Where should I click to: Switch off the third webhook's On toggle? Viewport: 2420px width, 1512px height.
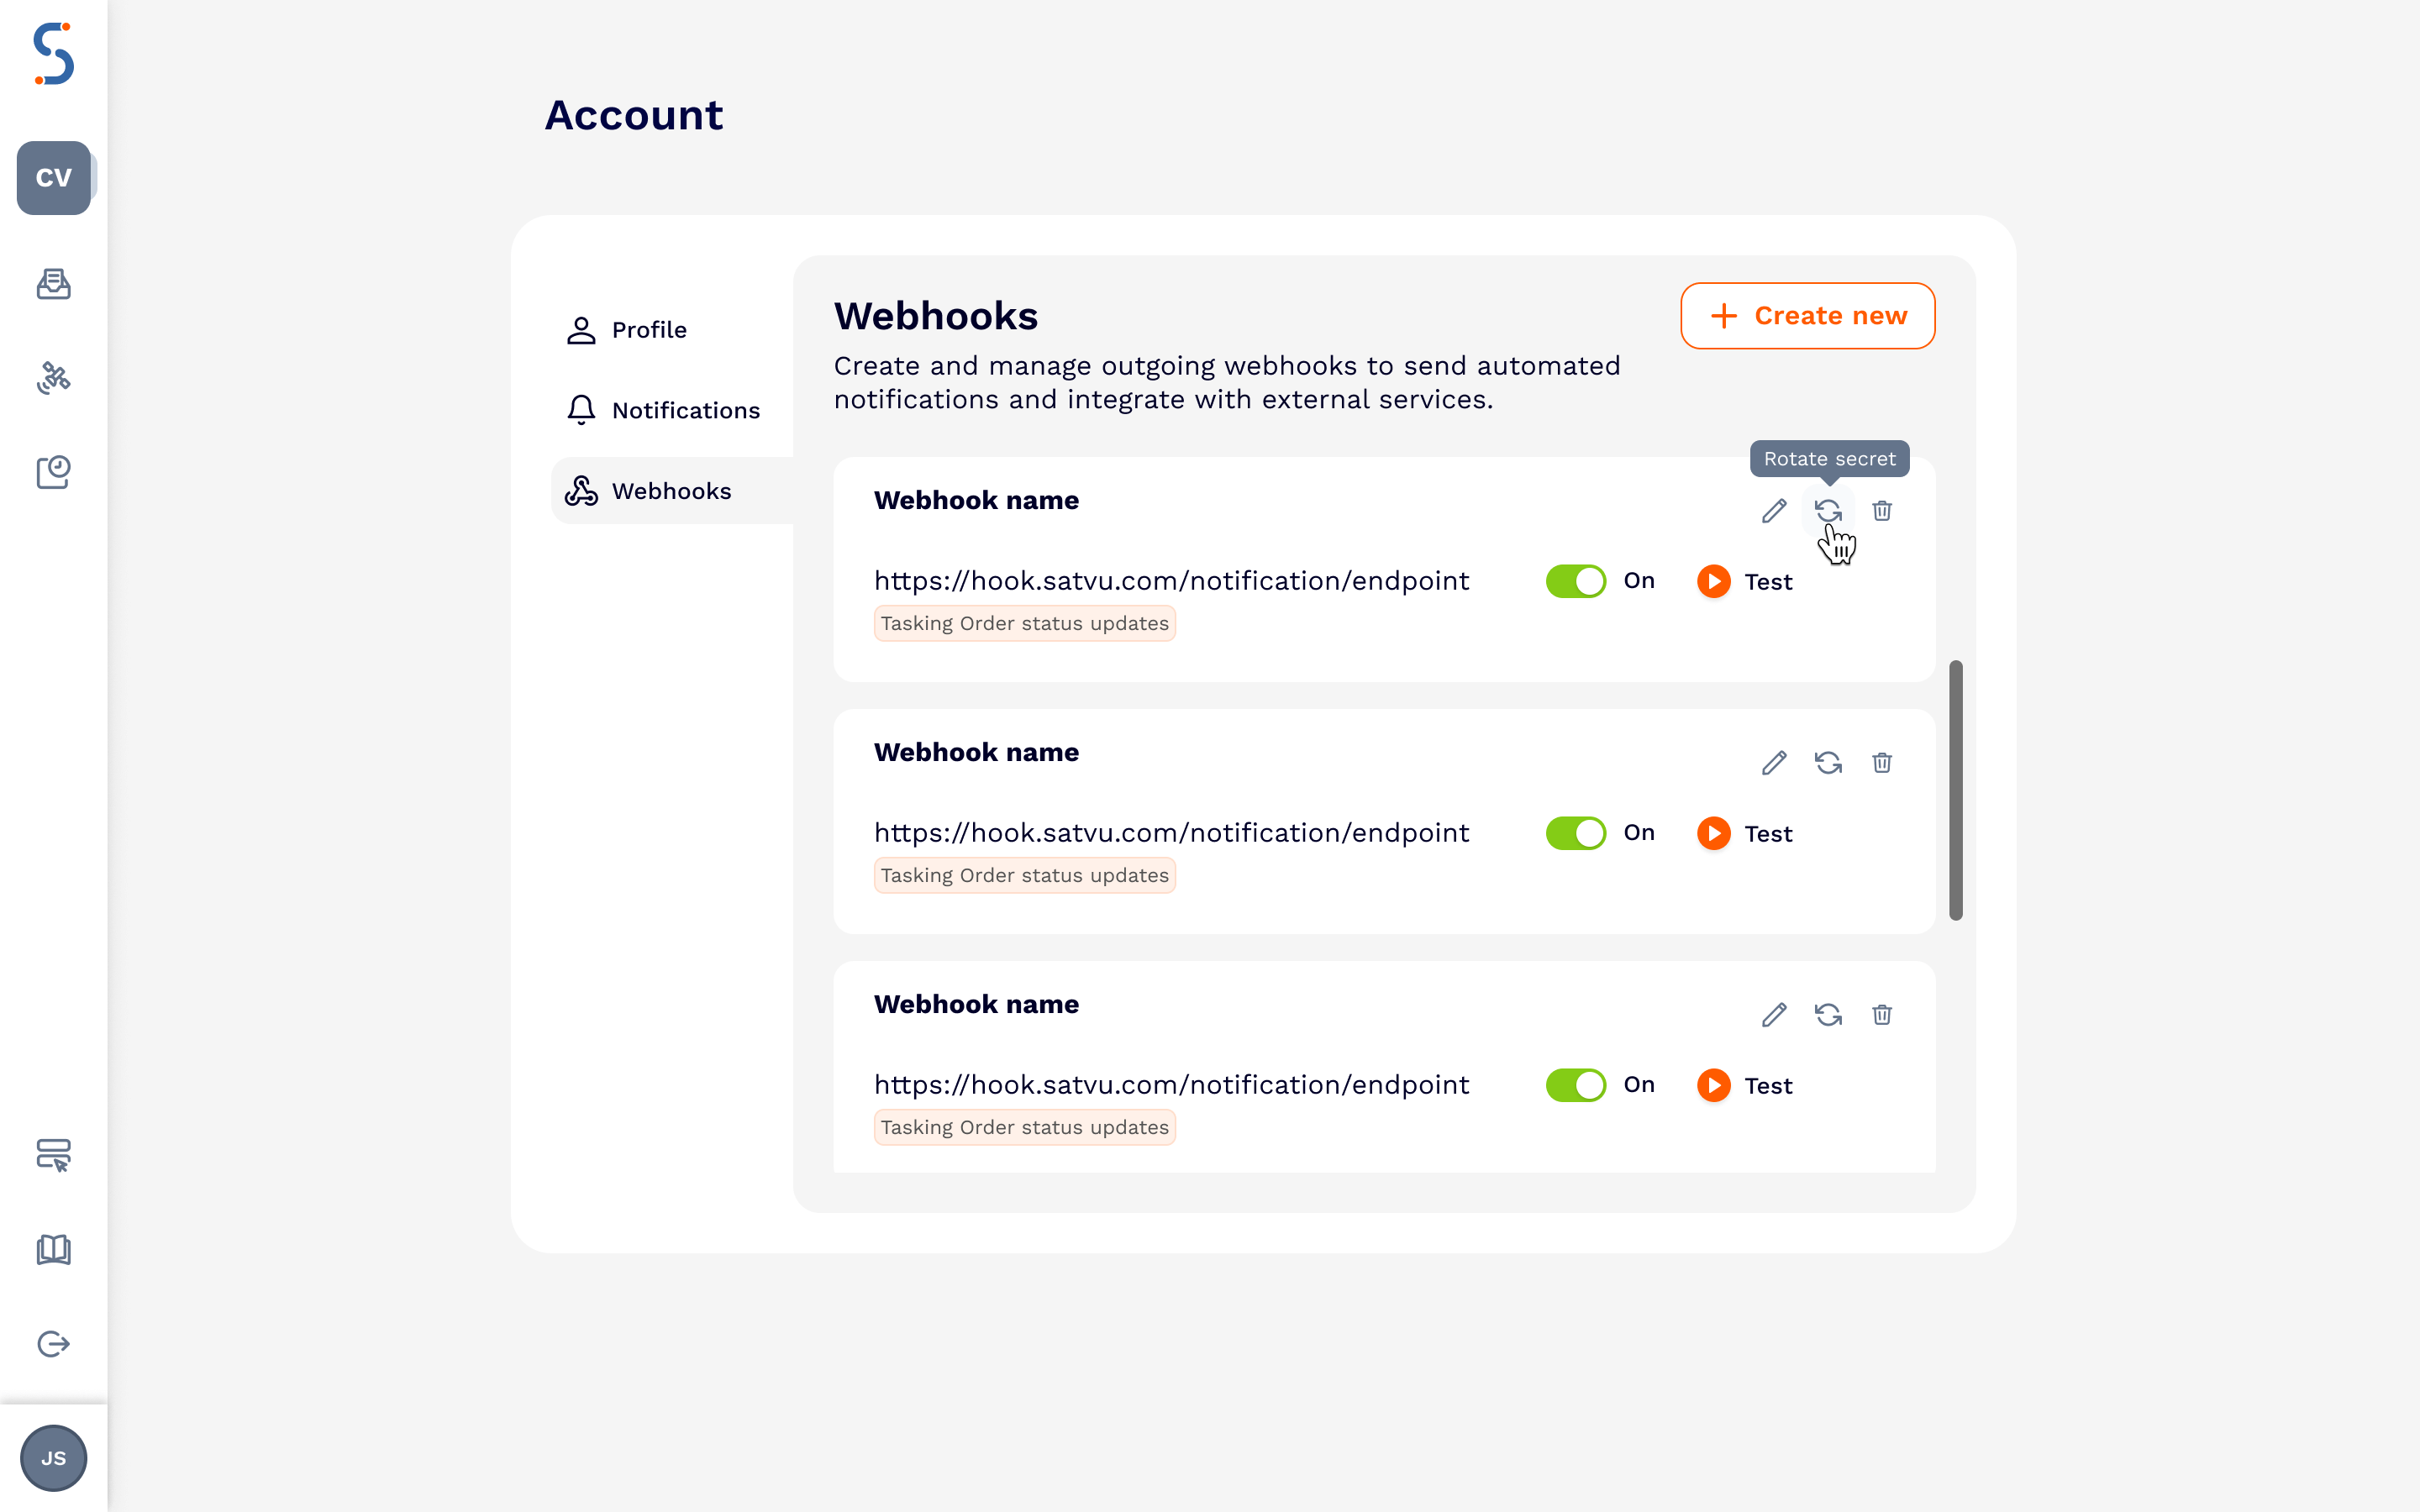click(x=1576, y=1084)
